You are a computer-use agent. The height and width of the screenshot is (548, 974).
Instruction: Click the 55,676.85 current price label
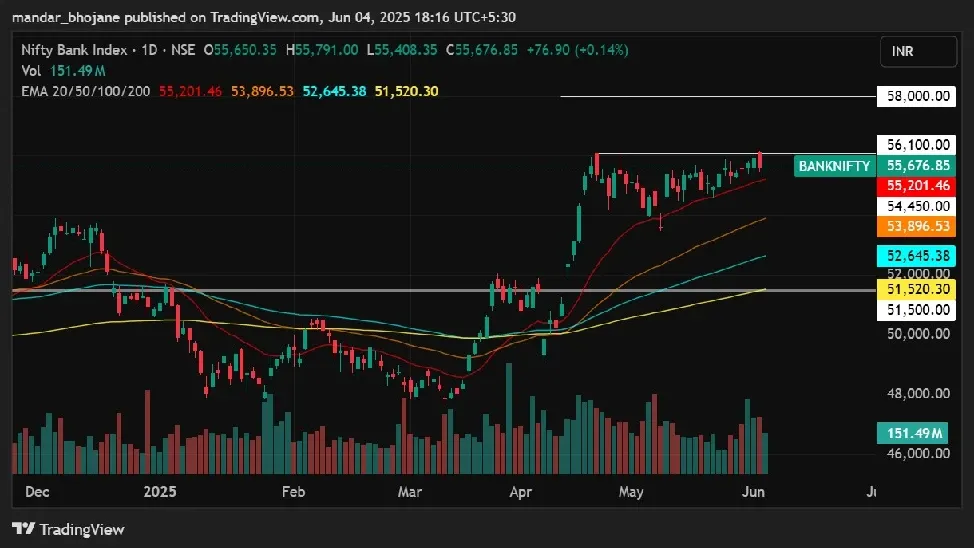point(916,165)
